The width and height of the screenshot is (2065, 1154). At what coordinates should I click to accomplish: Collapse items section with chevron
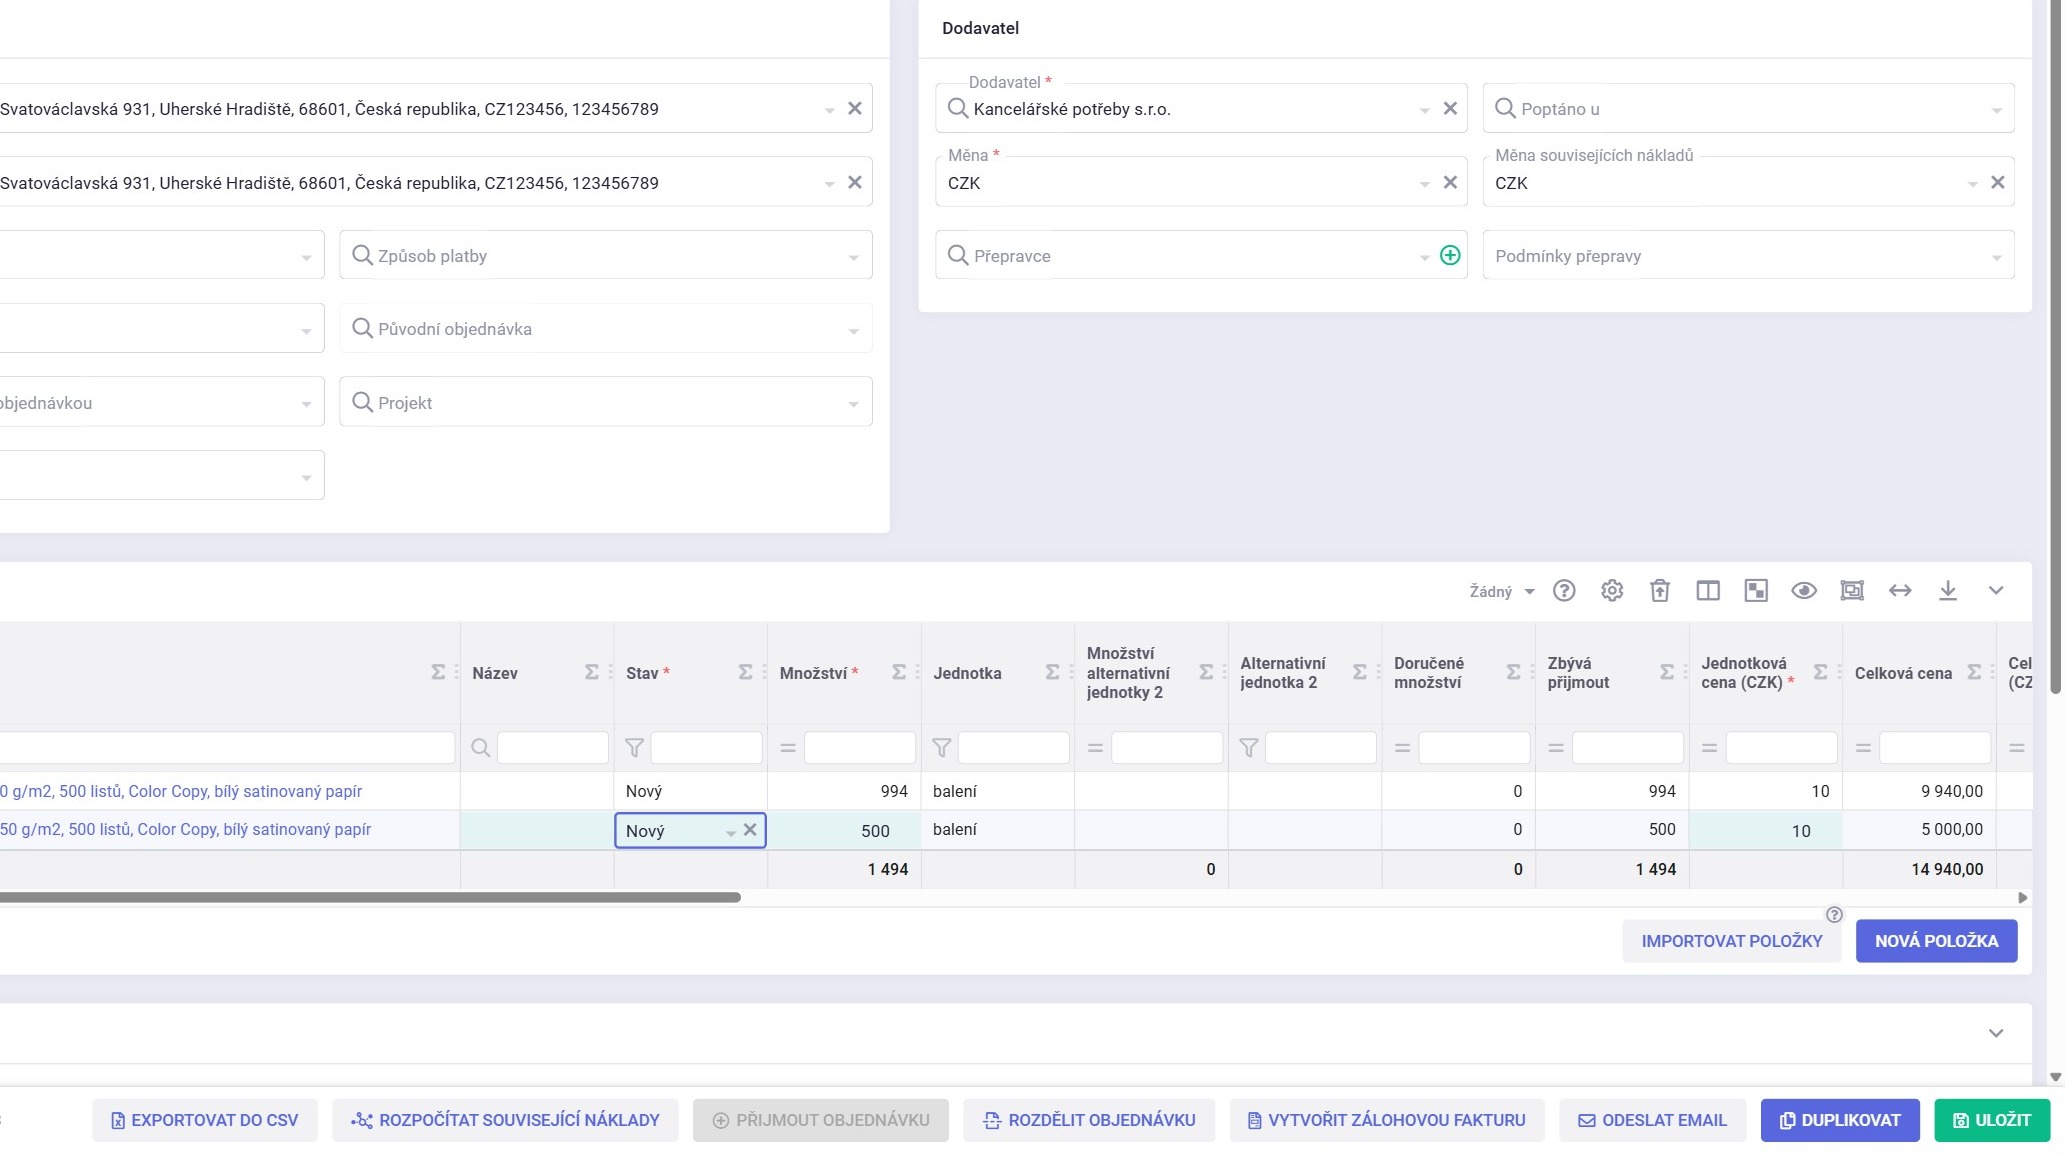[x=1996, y=591]
